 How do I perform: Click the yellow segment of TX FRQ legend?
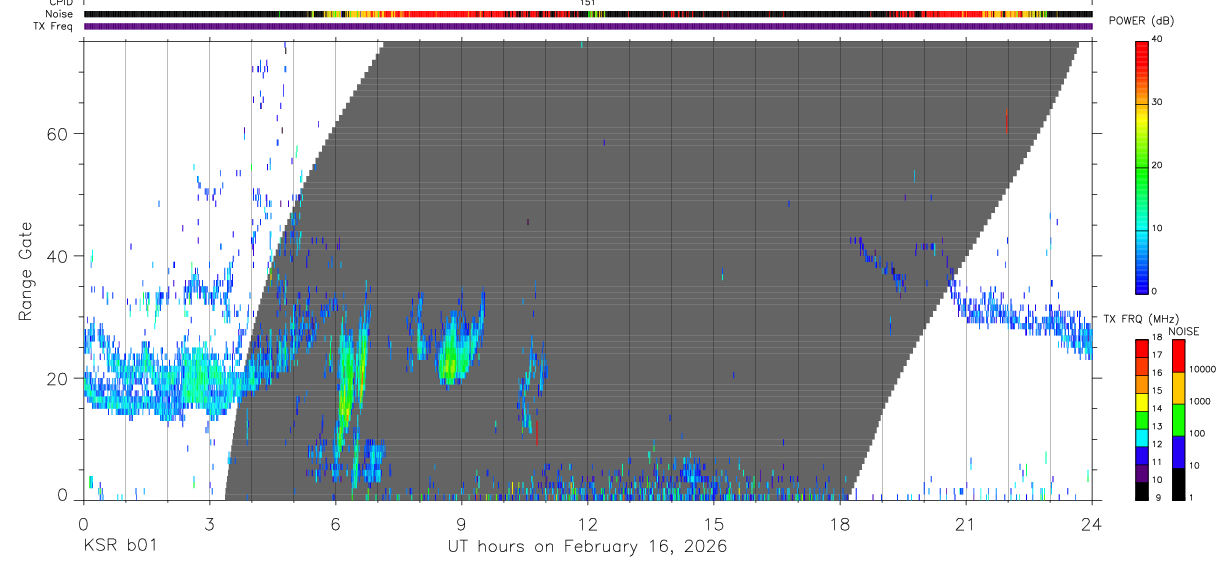(x=1142, y=402)
